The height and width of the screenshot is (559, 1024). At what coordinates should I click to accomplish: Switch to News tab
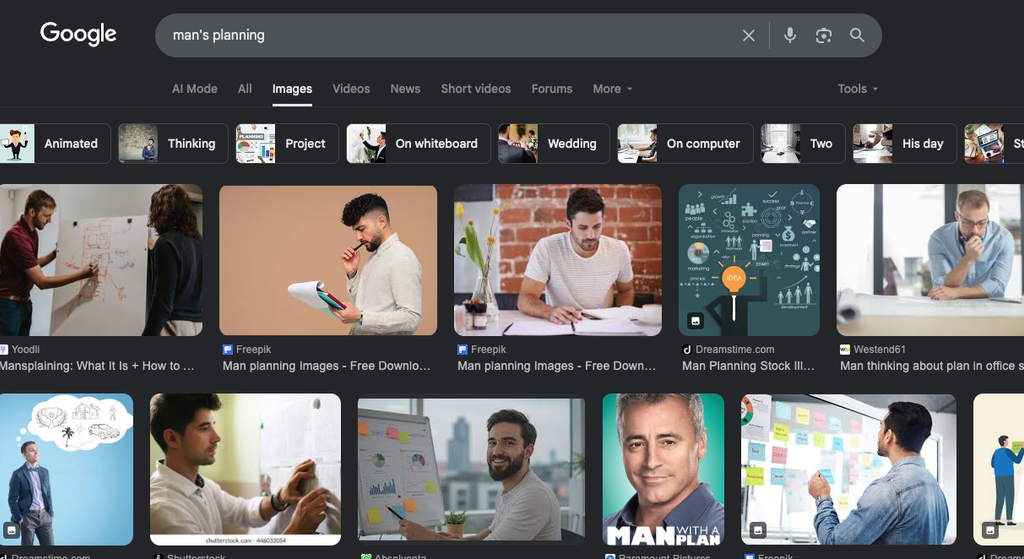(x=406, y=89)
